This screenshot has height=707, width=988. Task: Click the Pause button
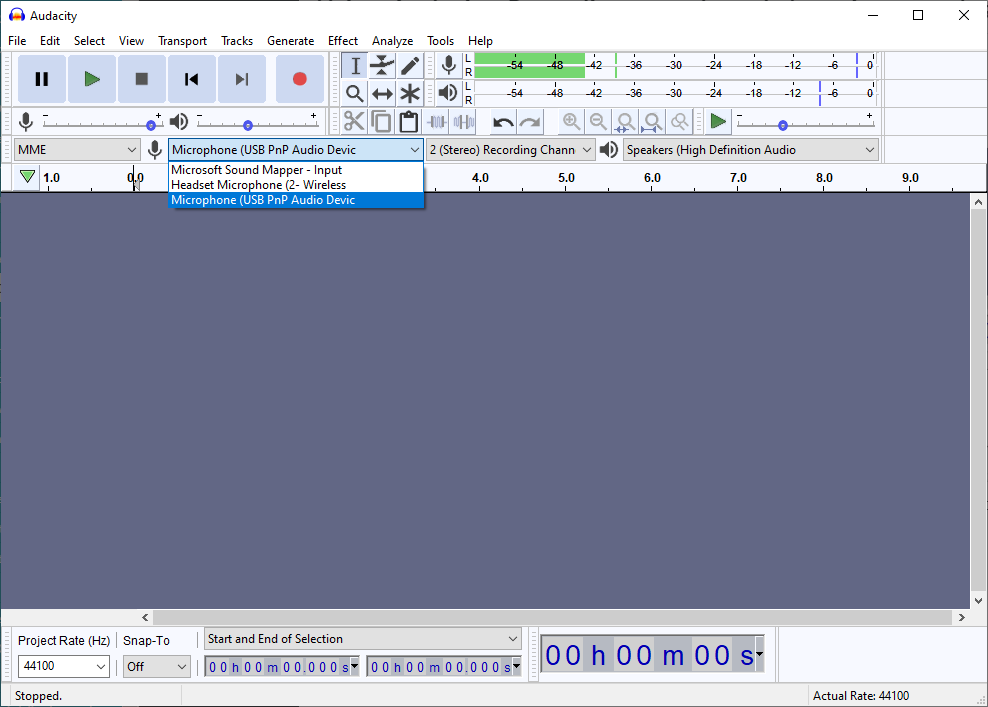point(42,79)
